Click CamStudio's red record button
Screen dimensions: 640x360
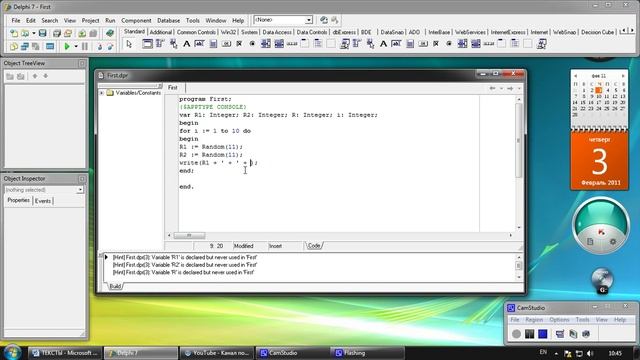516,334
